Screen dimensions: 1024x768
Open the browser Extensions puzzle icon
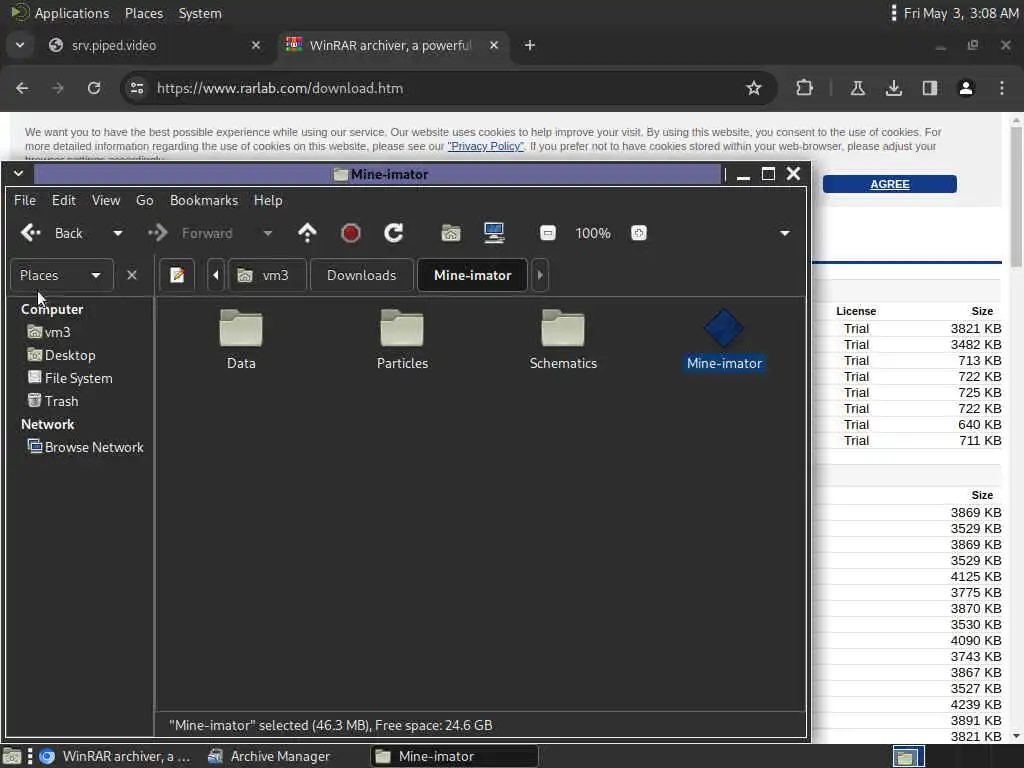pyautogui.click(x=805, y=88)
